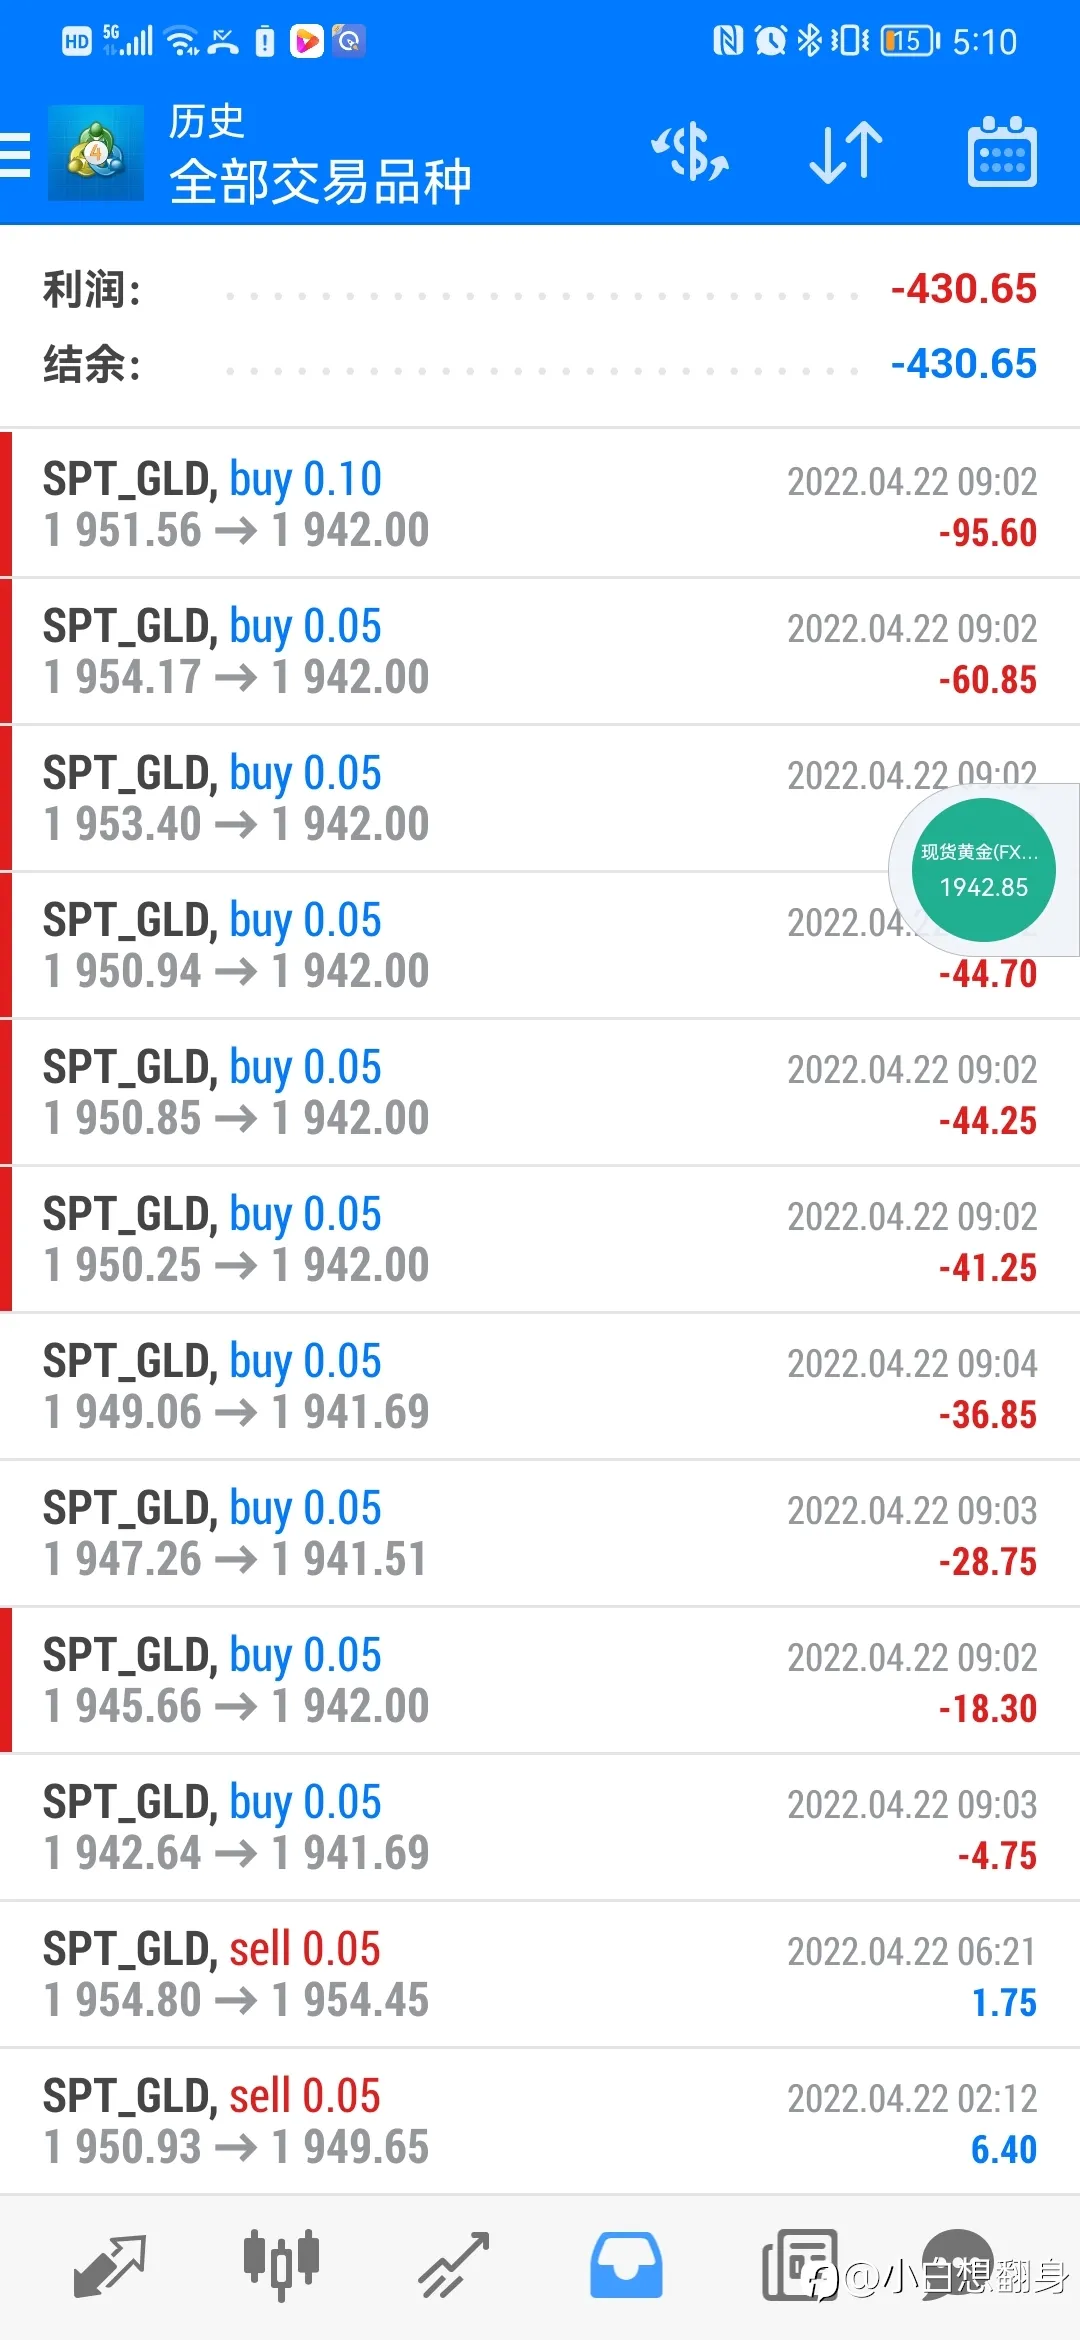Open buy 0.10 trade at 1 951.56
Image resolution: width=1080 pixels, height=2340 pixels.
pos(540,503)
